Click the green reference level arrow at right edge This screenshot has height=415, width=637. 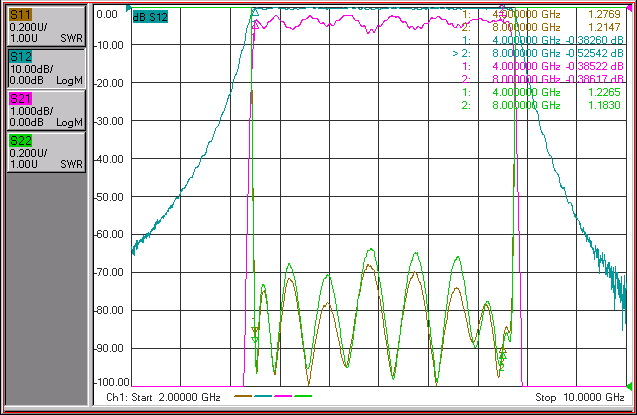[629, 385]
